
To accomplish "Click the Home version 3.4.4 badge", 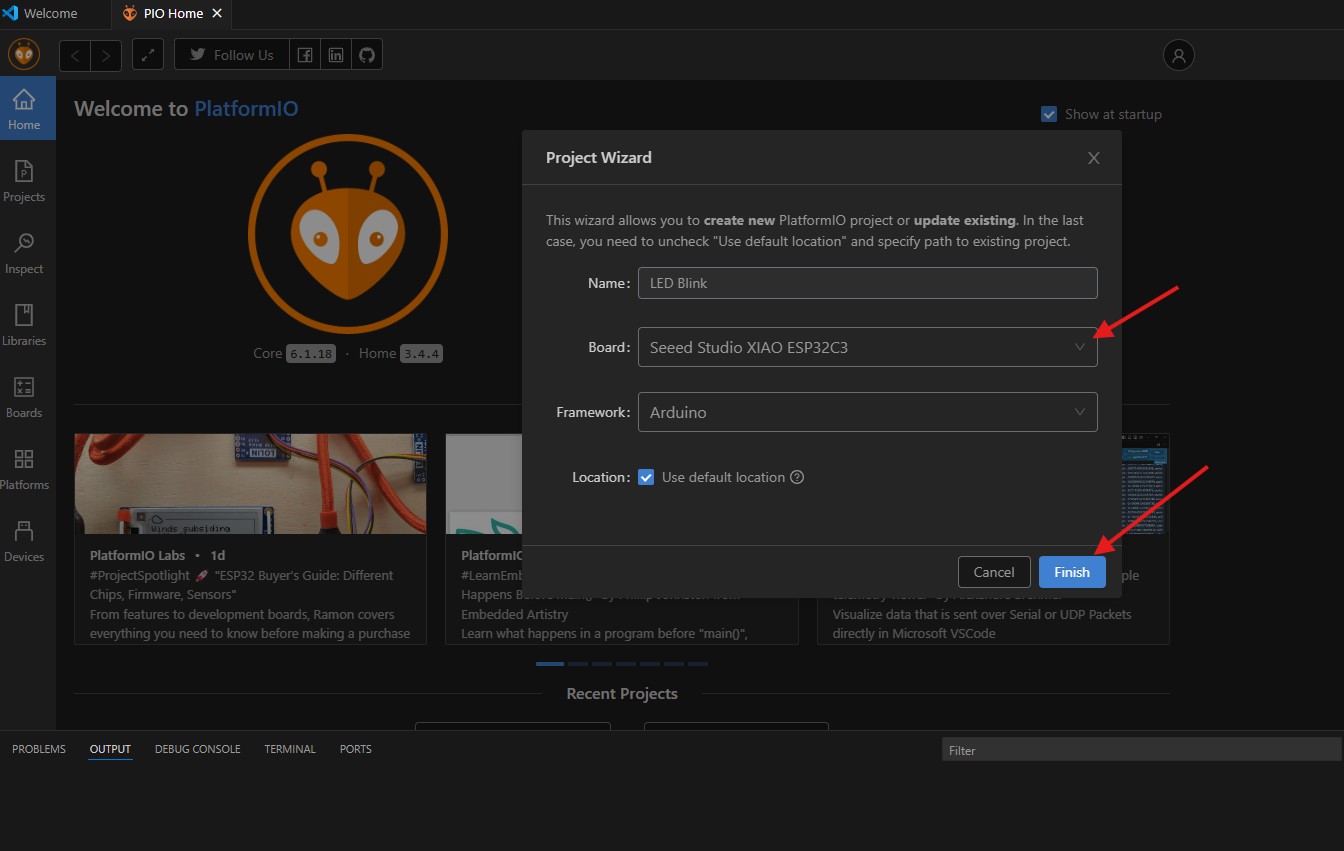I will coord(421,353).
